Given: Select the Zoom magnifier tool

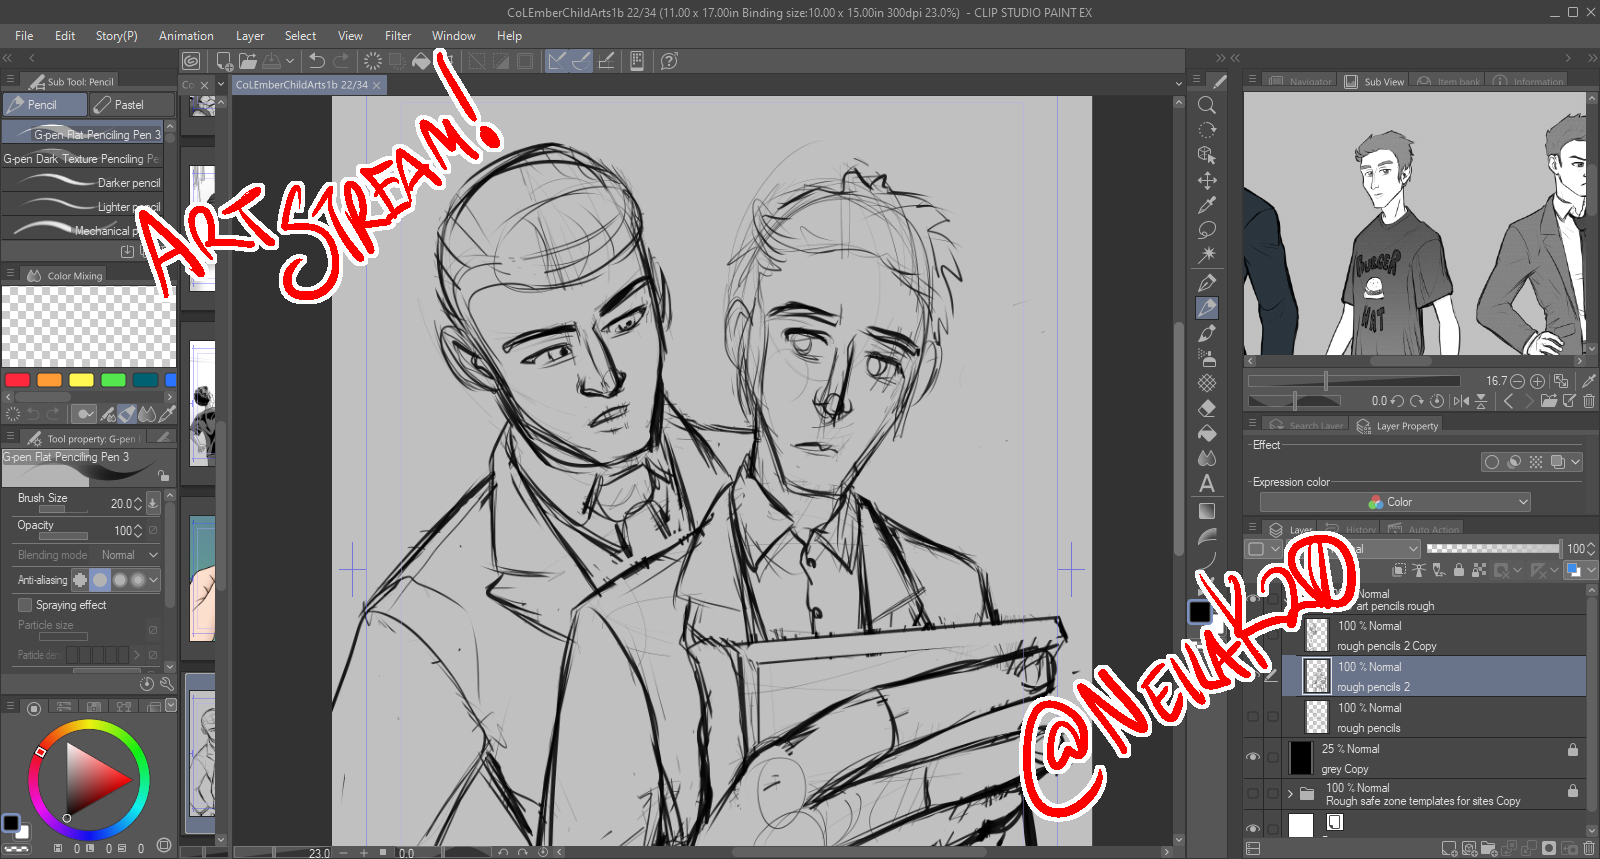Looking at the screenshot, I should click(x=1207, y=105).
